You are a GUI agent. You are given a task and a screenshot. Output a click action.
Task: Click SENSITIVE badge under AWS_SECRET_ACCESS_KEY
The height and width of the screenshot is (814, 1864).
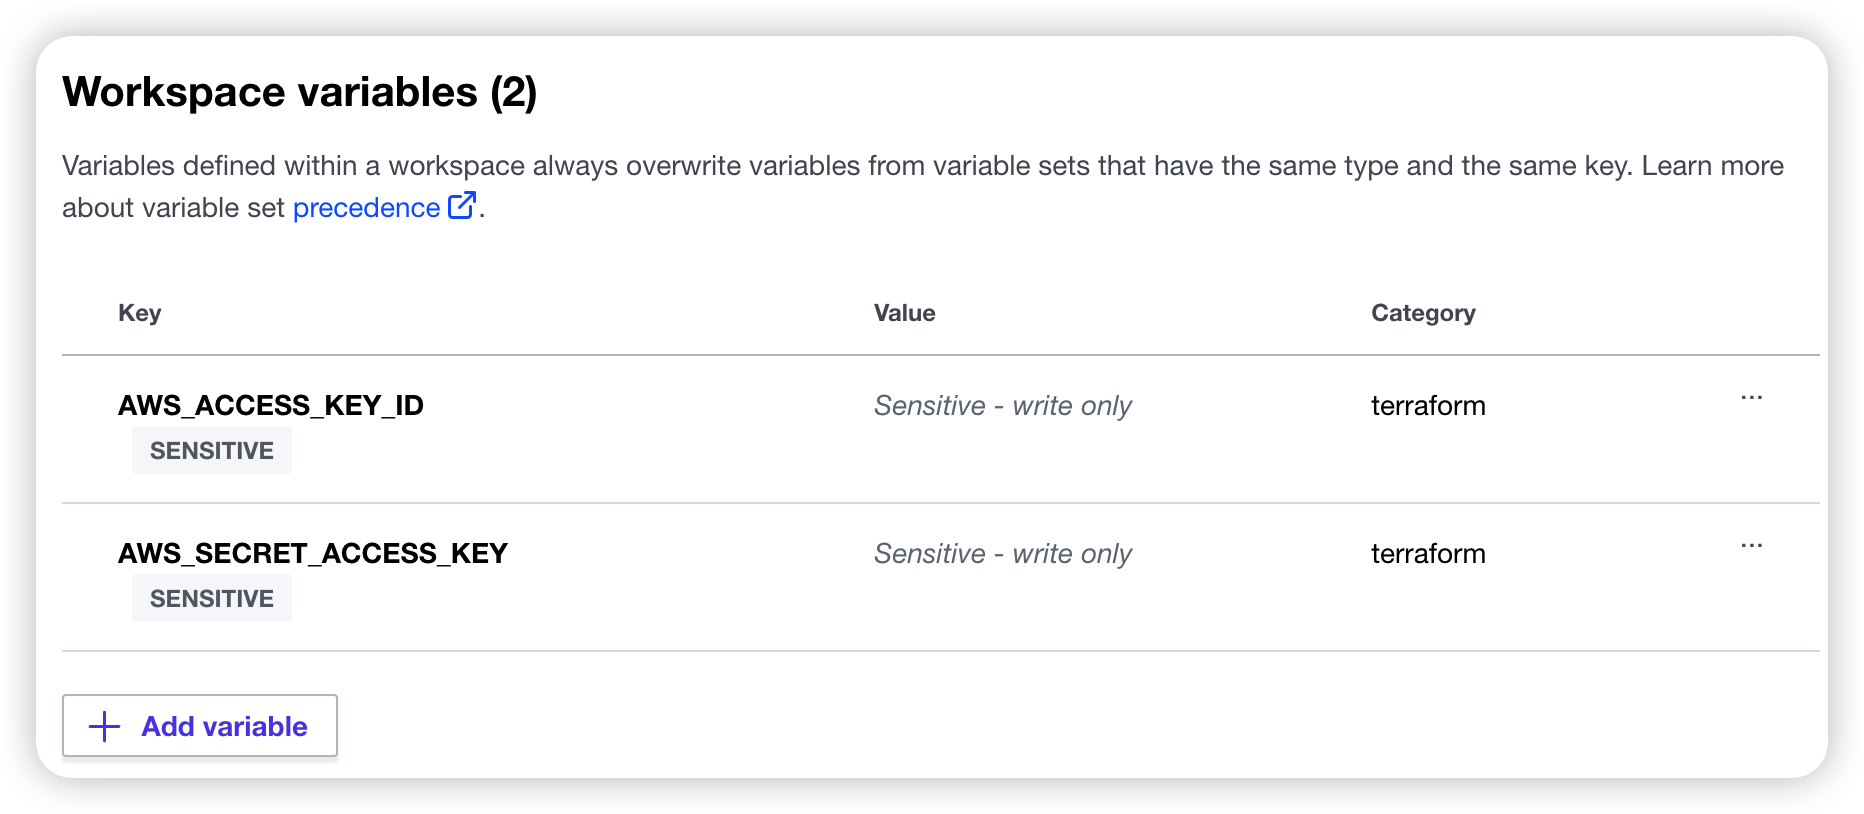coord(212,598)
